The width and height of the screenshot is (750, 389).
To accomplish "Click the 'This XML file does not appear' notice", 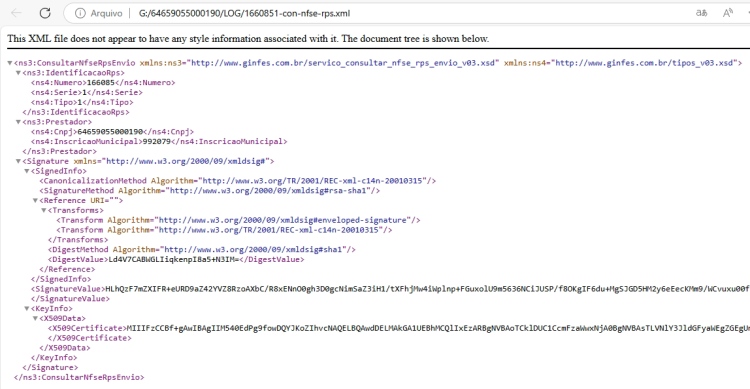I will coord(248,39).
